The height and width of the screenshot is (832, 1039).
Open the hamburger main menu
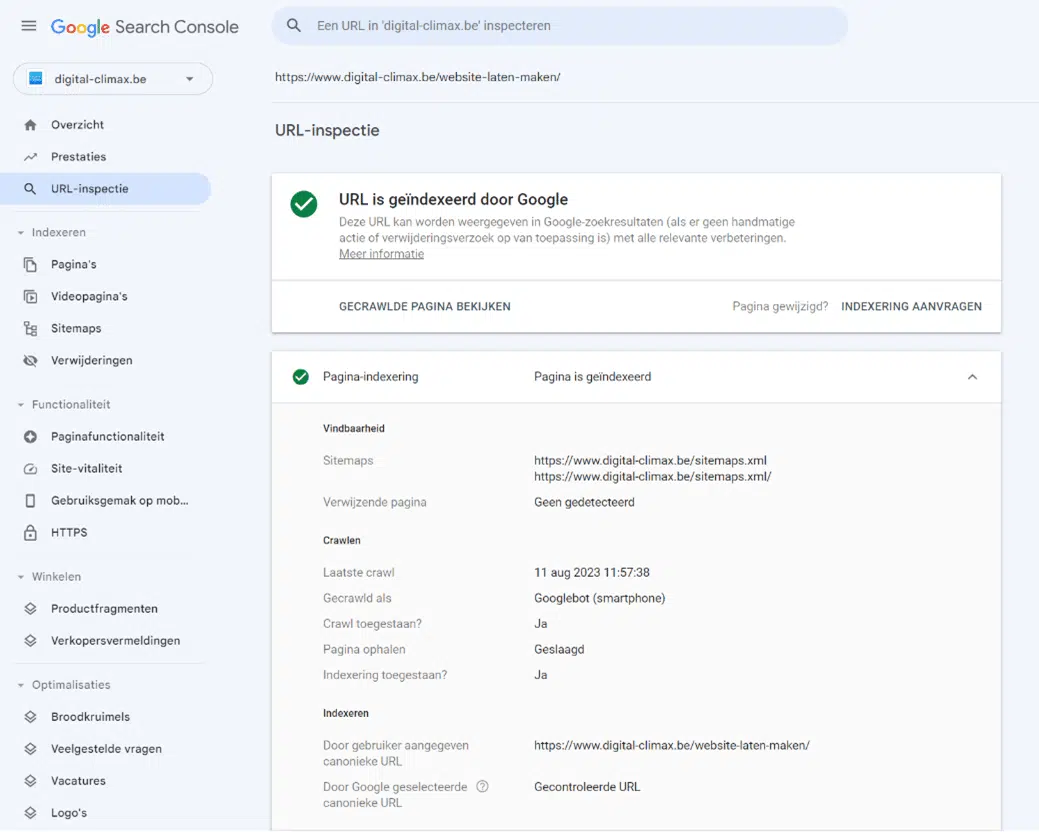28,26
